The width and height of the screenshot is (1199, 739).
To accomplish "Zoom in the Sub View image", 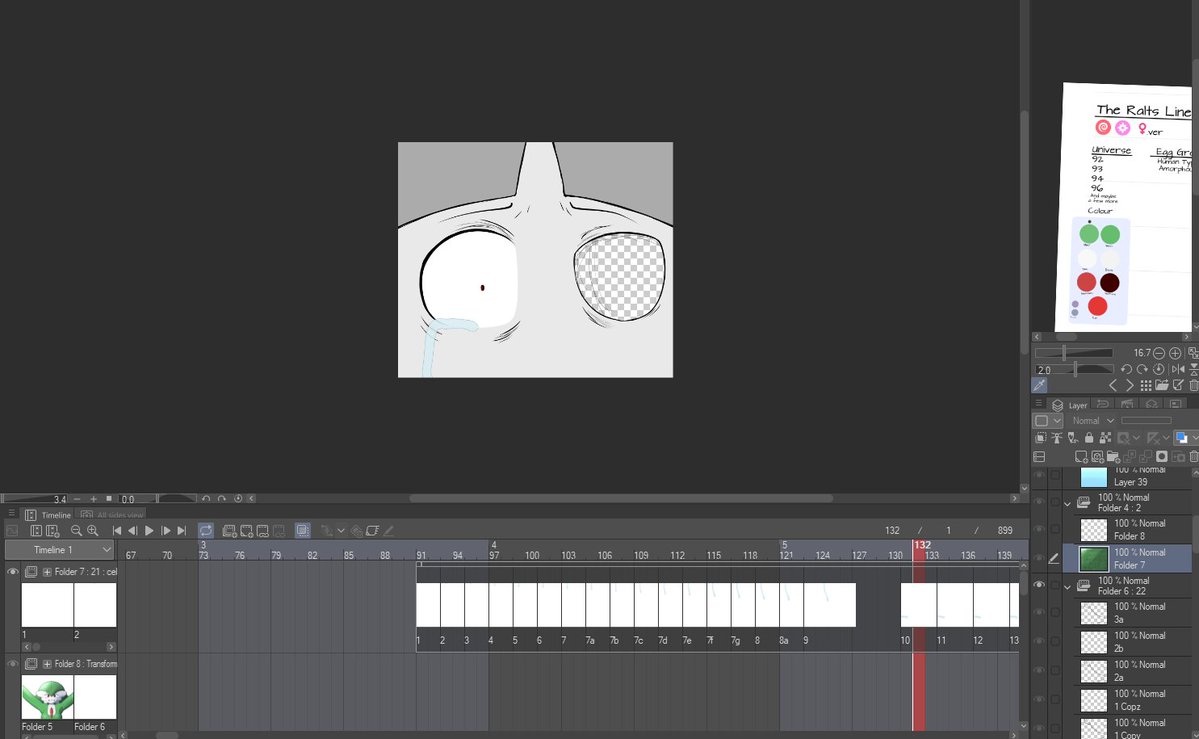I will (1175, 353).
